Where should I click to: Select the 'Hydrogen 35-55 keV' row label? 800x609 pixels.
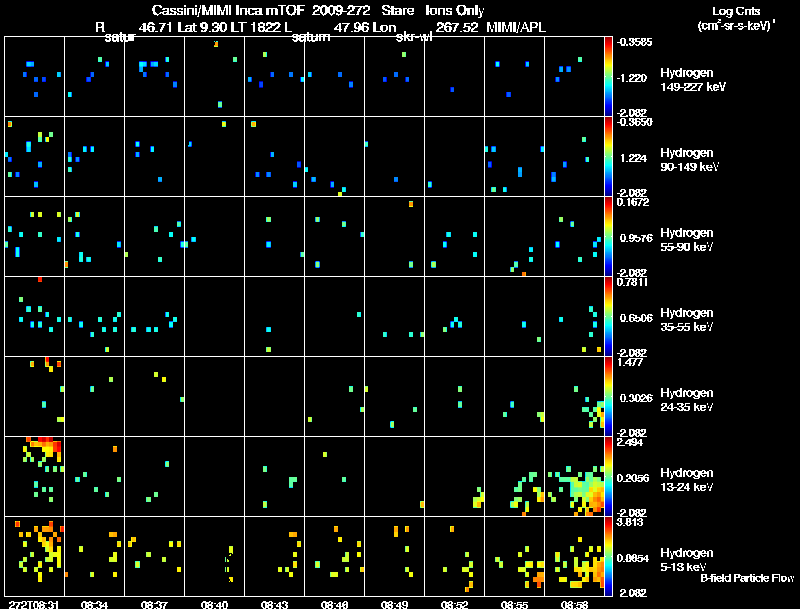[x=687, y=320]
